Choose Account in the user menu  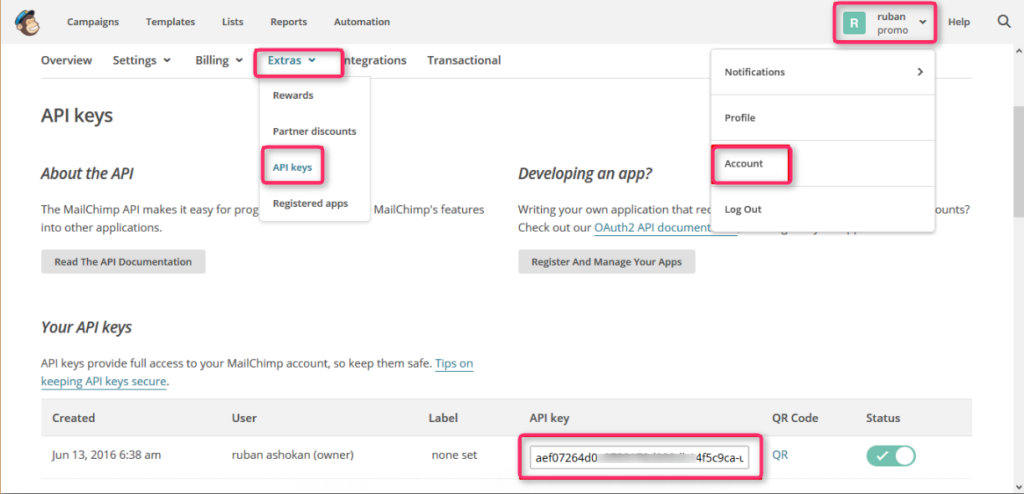point(744,163)
